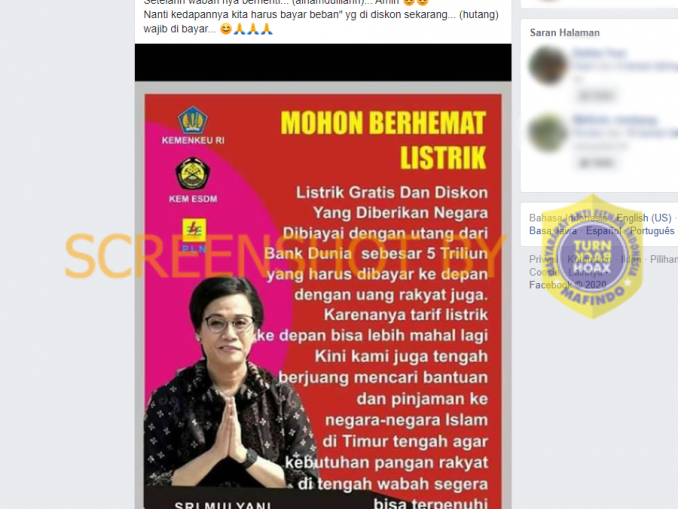Click the Turn Back Hoax Mafindo badge
This screenshot has height=509, width=678.
[x=592, y=256]
